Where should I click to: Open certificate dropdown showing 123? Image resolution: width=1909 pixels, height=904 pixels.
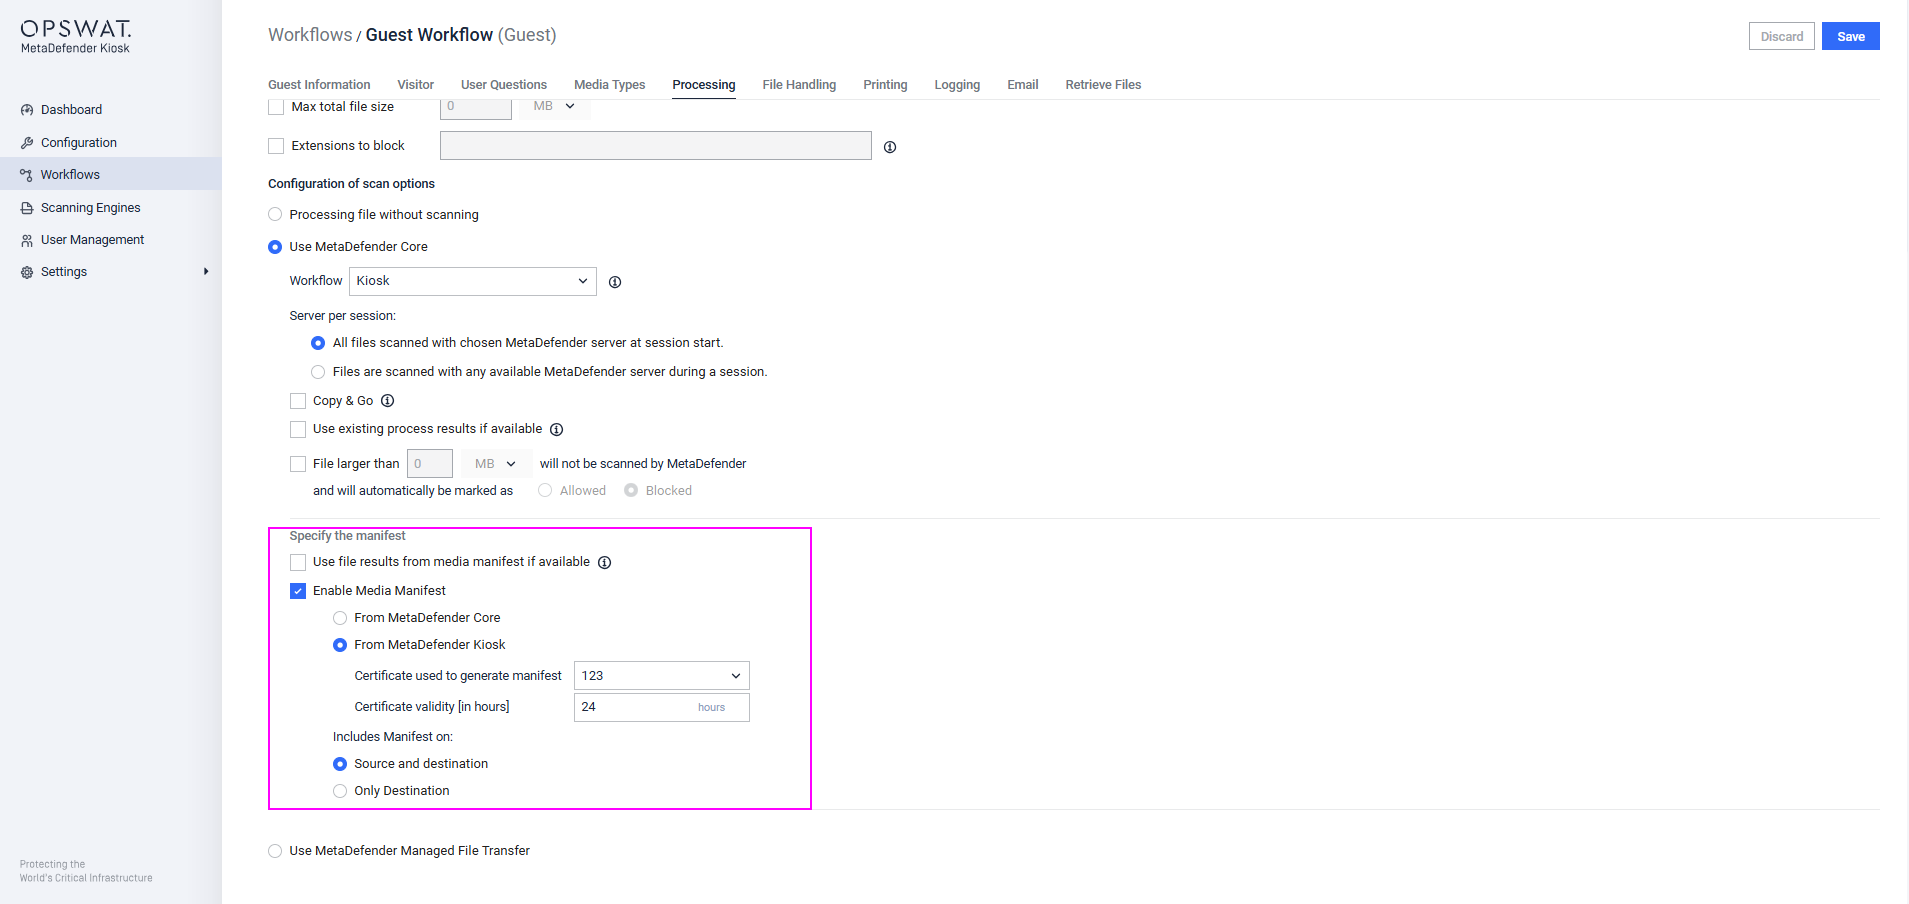pyautogui.click(x=662, y=676)
